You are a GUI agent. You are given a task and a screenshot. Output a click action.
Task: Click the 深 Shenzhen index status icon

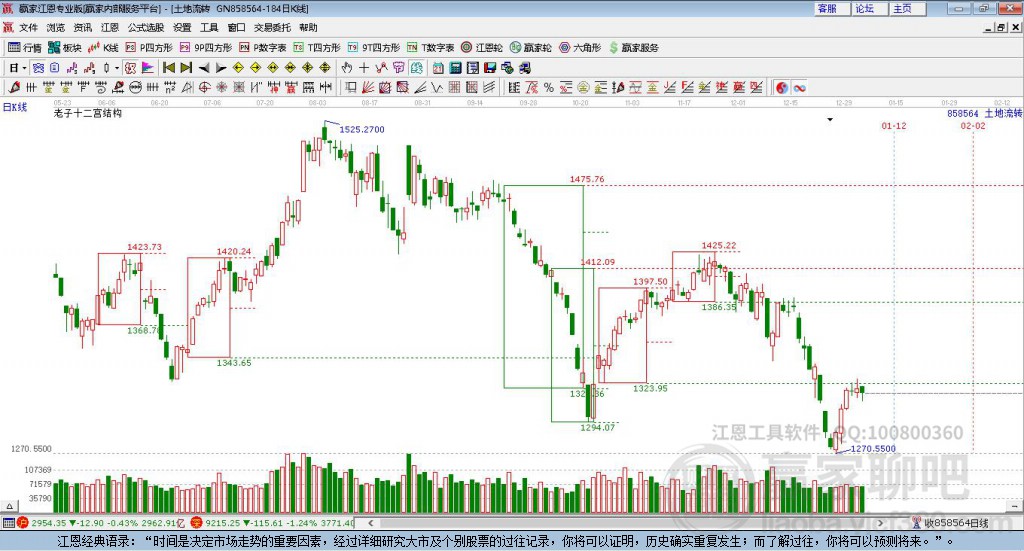pyautogui.click(x=197, y=523)
